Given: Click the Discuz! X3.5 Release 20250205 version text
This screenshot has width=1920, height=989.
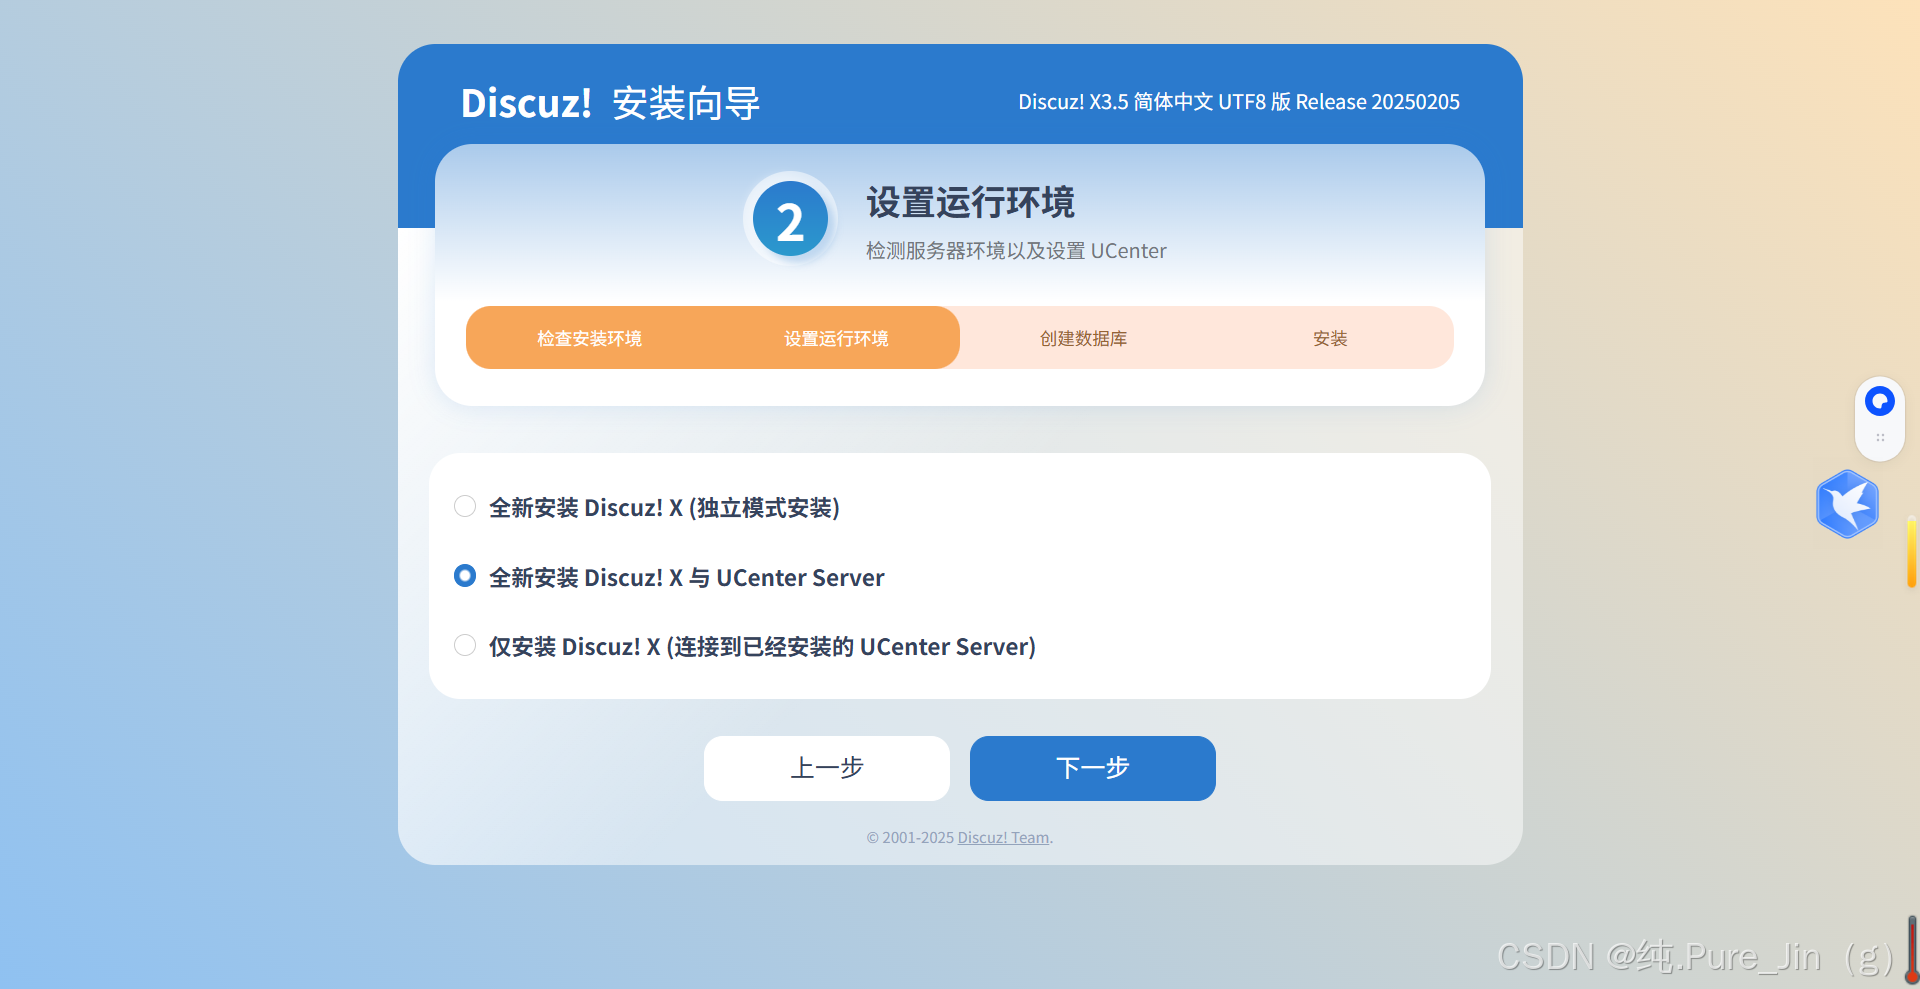Looking at the screenshot, I should [1239, 102].
